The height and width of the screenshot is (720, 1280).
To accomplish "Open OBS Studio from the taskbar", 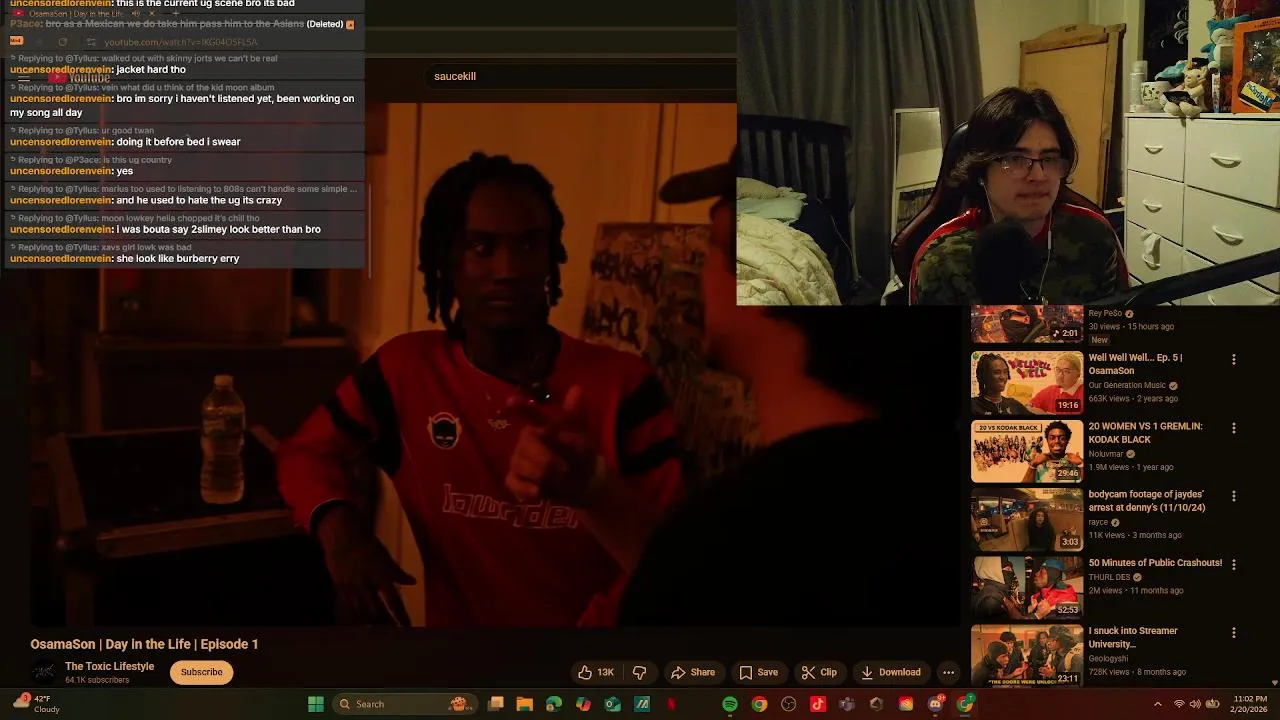I will point(789,704).
